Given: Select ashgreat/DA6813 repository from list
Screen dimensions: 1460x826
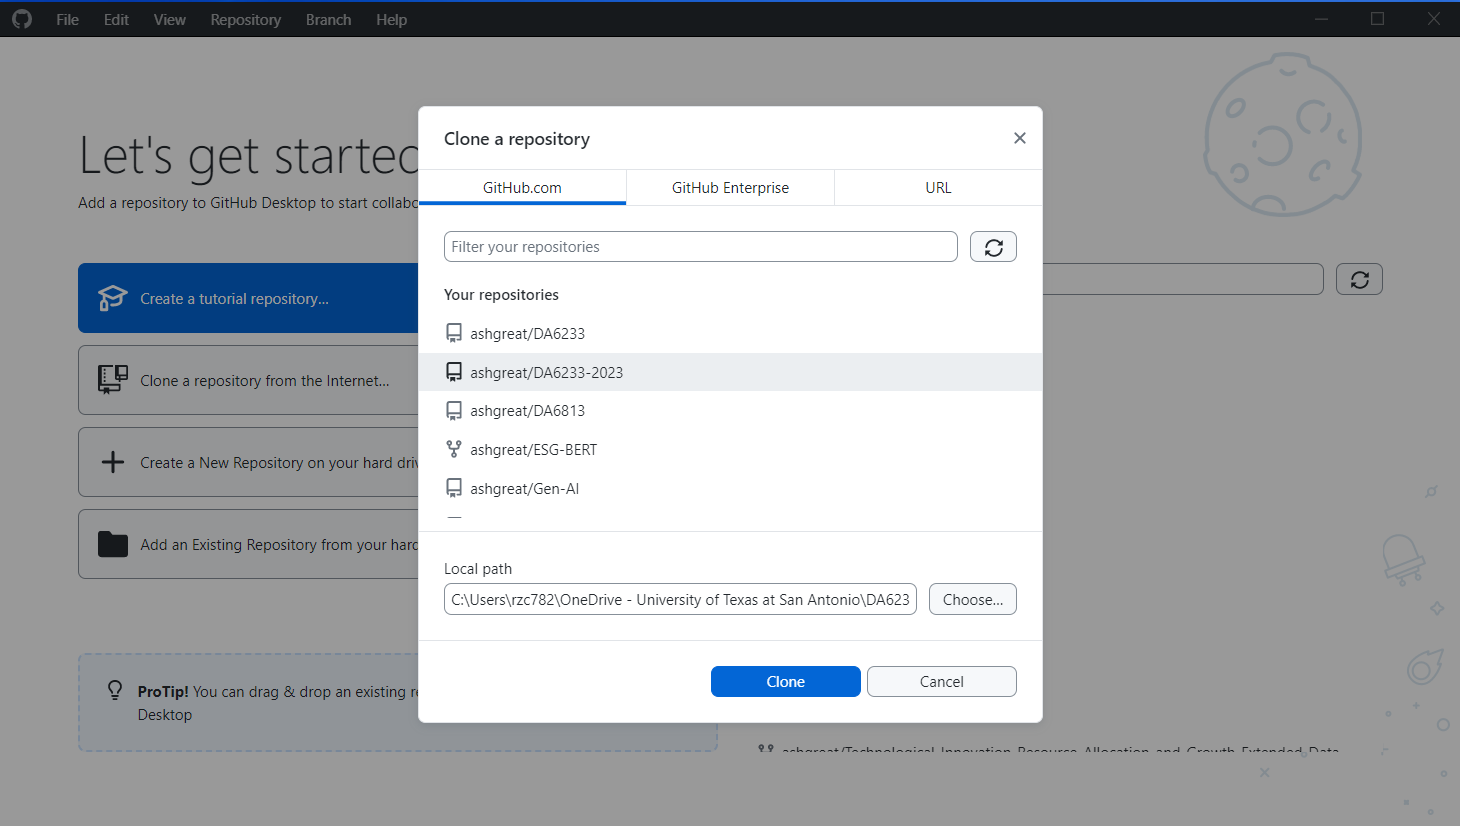Looking at the screenshot, I should [528, 411].
